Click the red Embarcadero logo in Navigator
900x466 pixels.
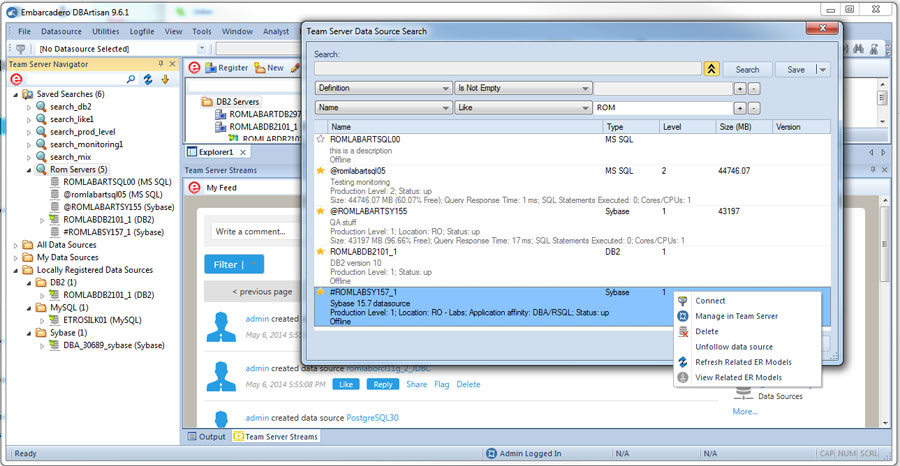[x=17, y=79]
